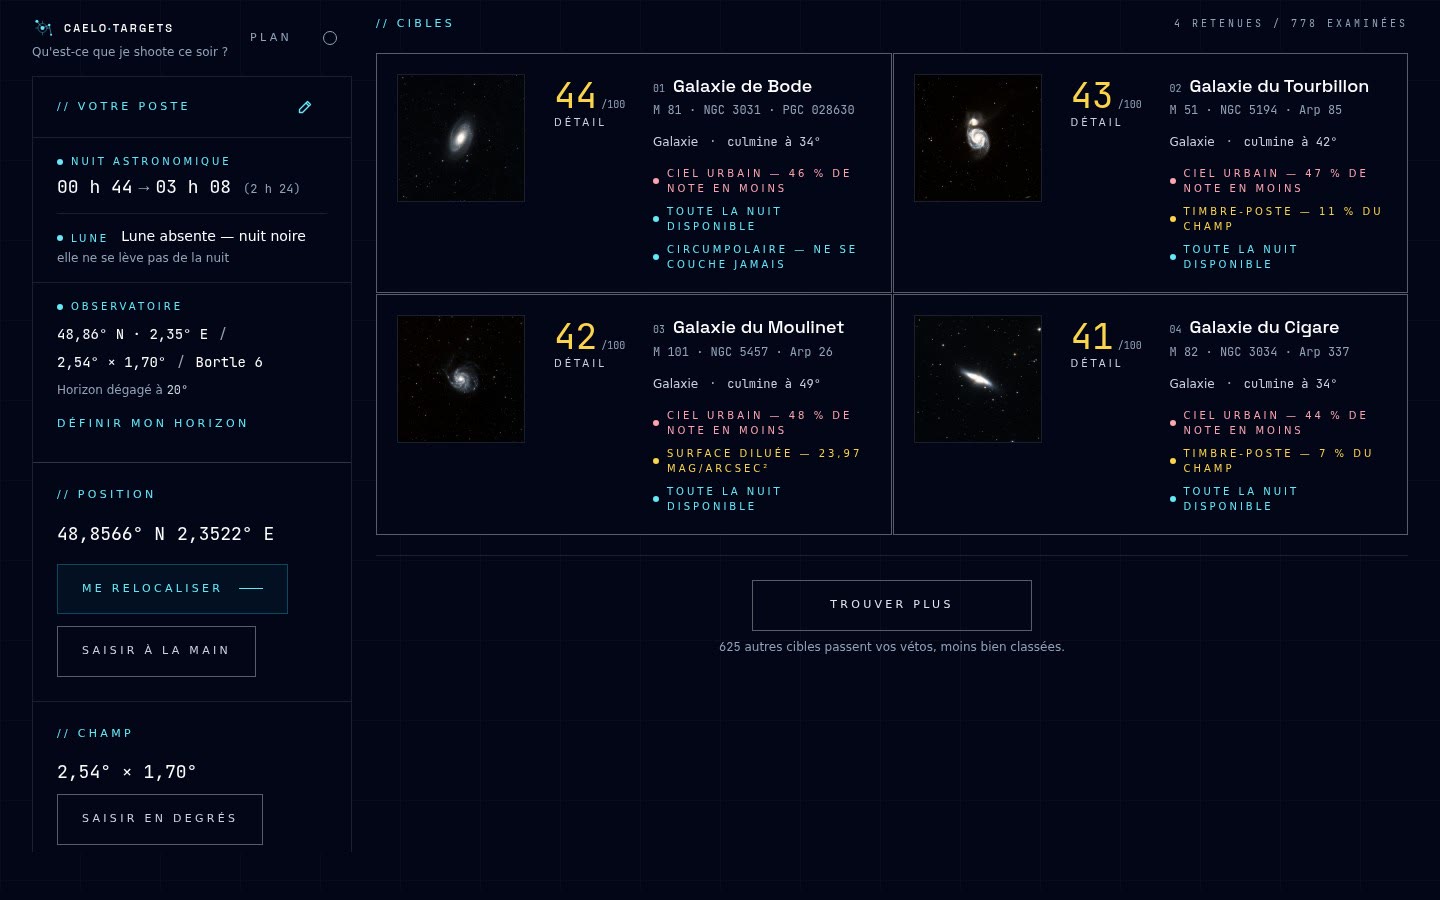
Task: Click the pencil edit icon beside Votre Poste
Action: tap(305, 107)
